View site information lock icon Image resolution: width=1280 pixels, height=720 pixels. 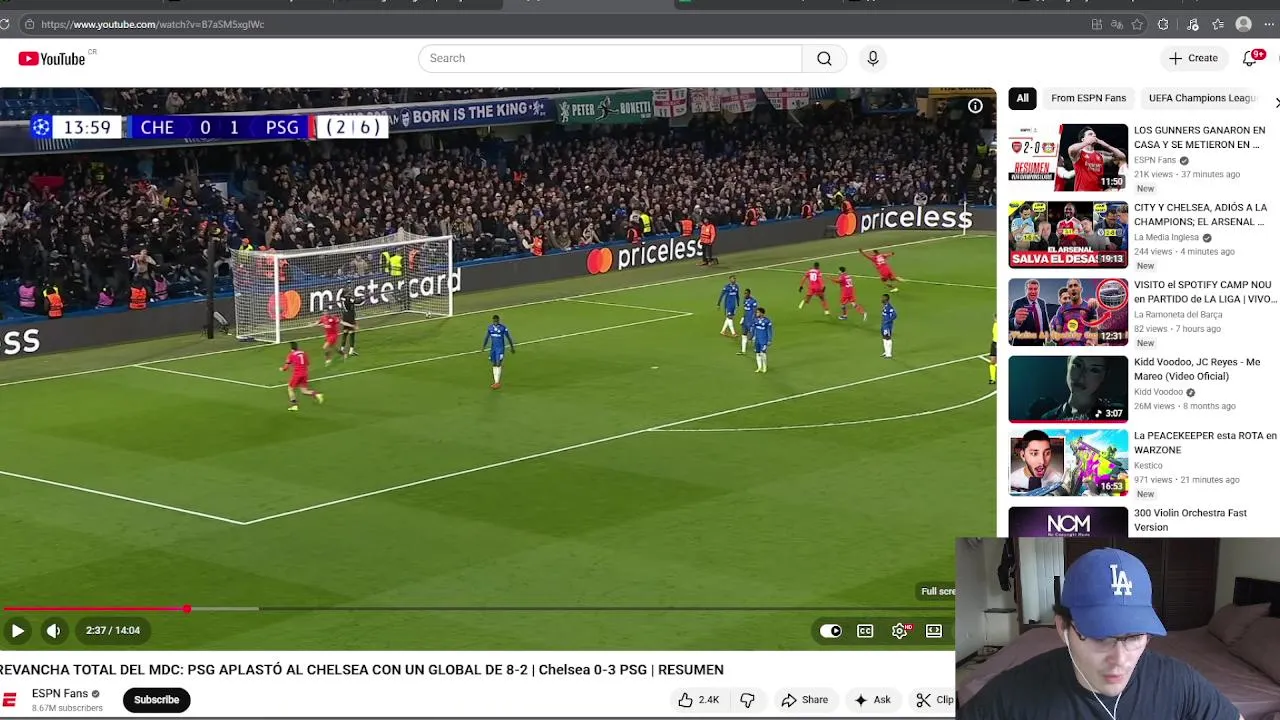[x=29, y=24]
